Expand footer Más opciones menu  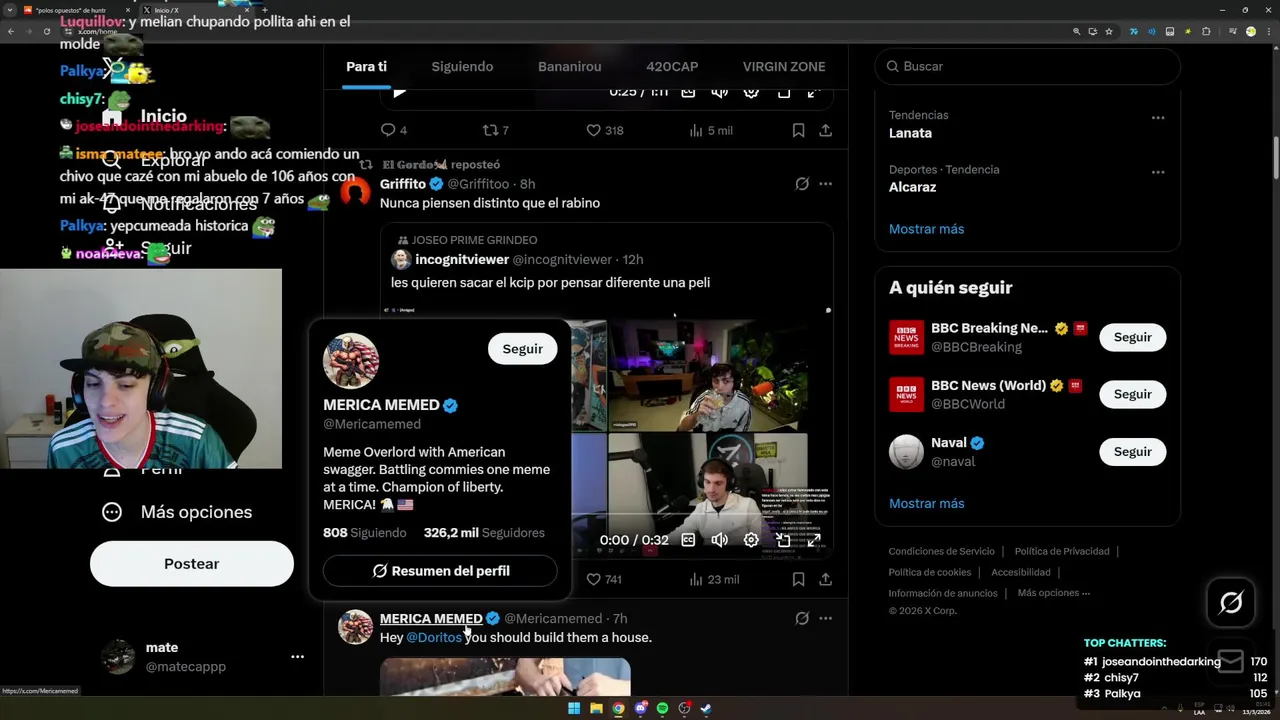[x=1054, y=593]
